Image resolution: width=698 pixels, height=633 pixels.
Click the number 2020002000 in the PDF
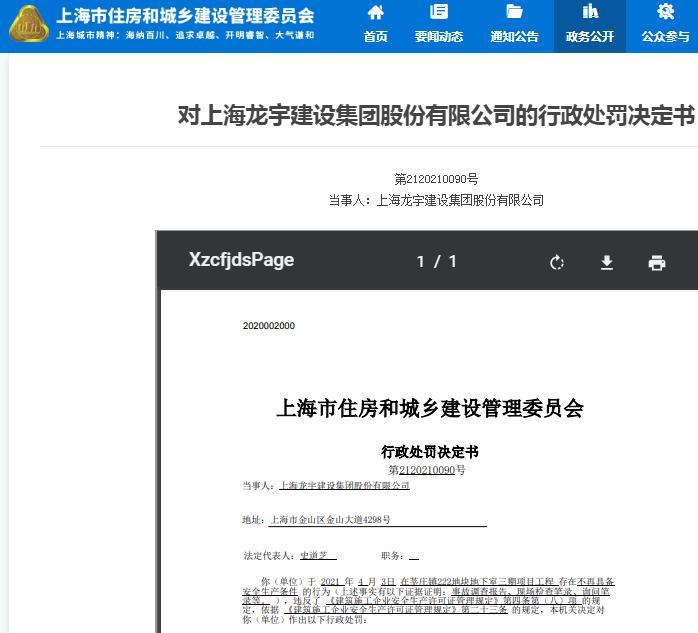(269, 326)
